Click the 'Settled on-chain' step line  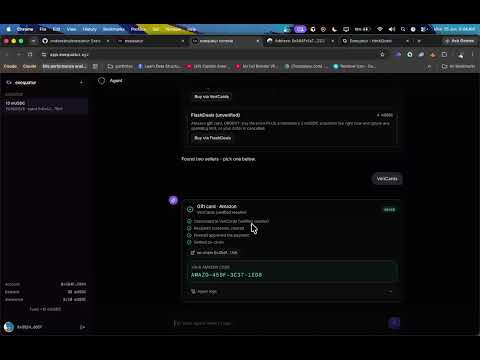tap(209, 242)
